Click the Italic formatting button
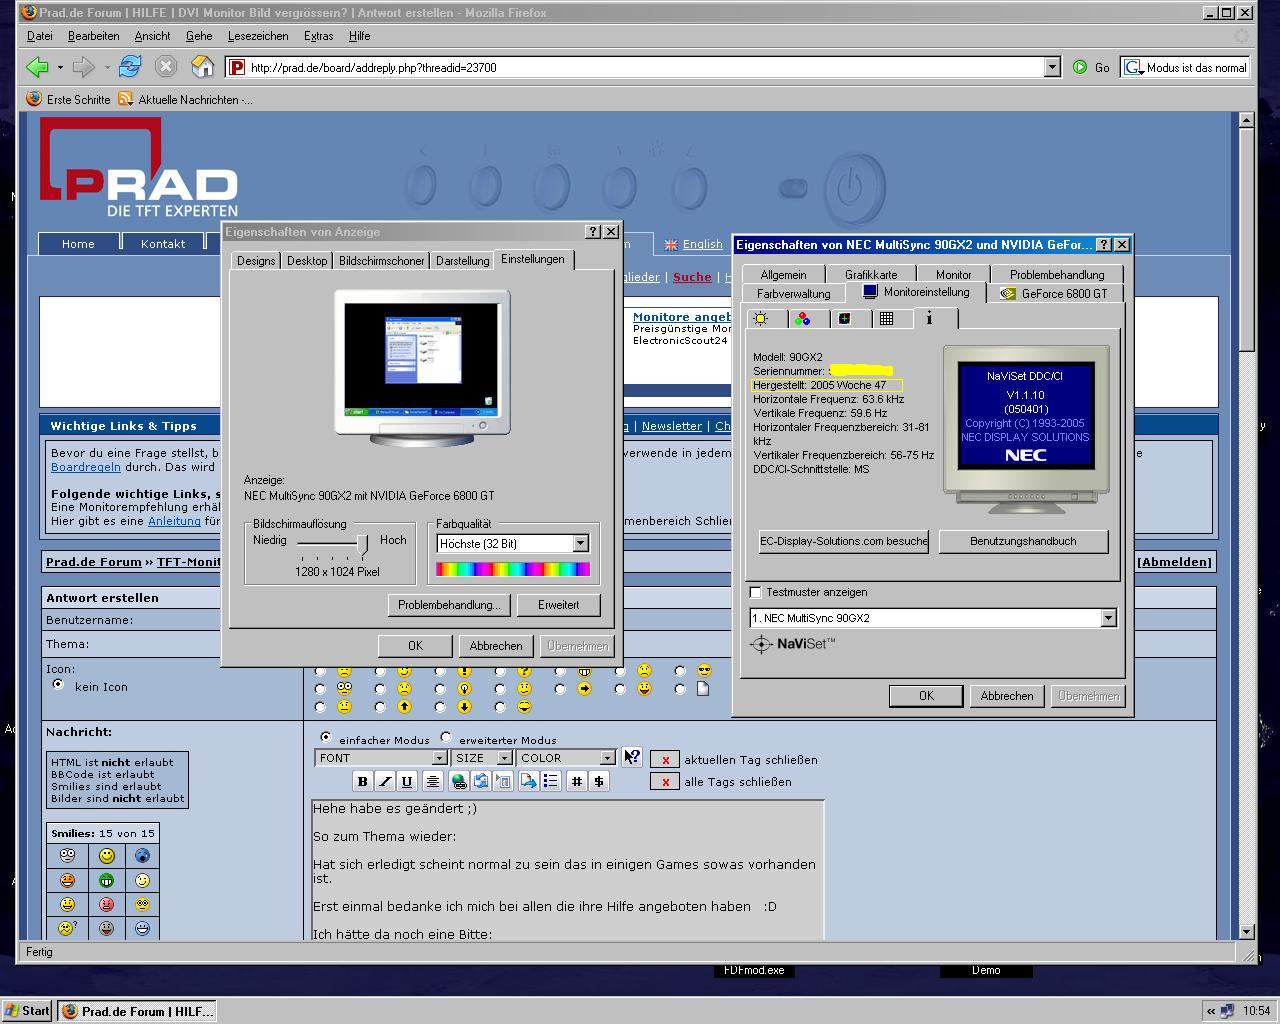This screenshot has height=1024, width=1280. coord(385,782)
